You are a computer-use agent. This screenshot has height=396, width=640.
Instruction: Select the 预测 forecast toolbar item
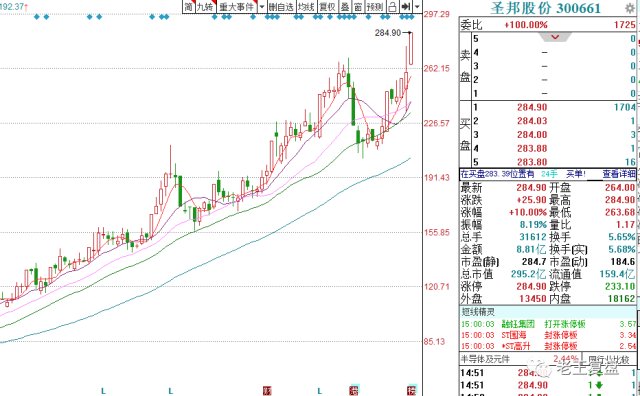(x=375, y=7)
